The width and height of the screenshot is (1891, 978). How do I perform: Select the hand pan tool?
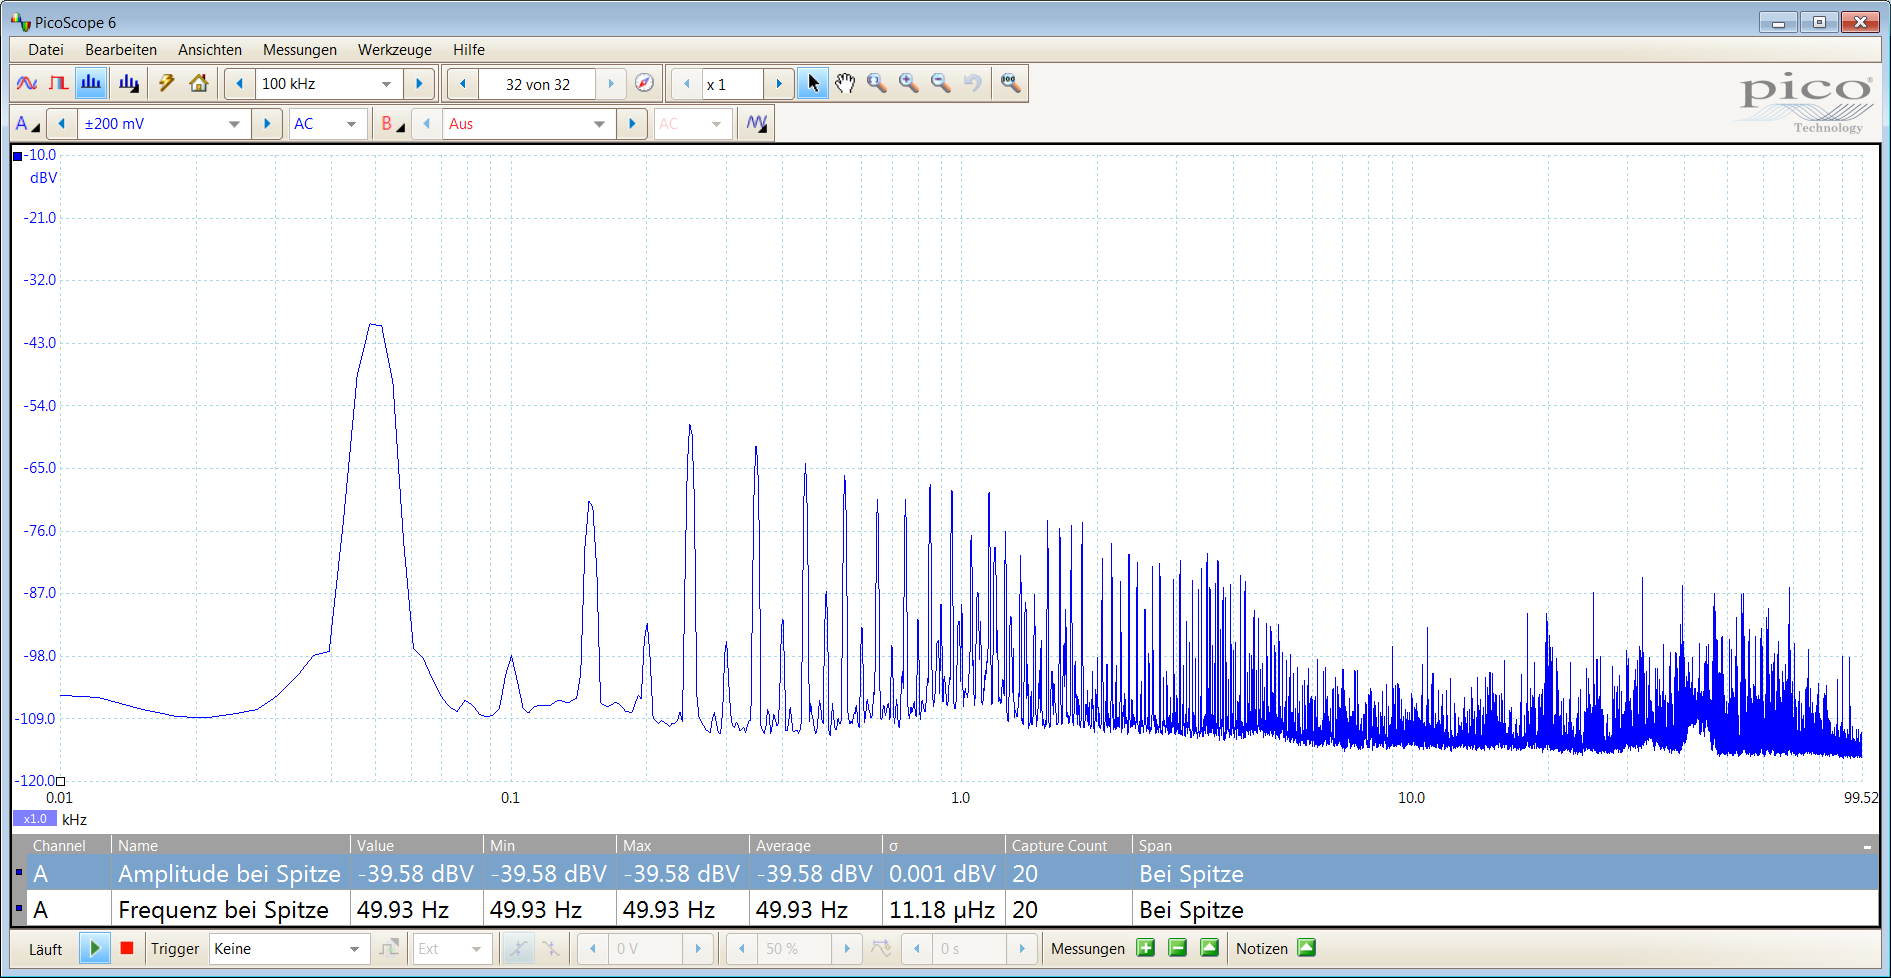point(845,83)
